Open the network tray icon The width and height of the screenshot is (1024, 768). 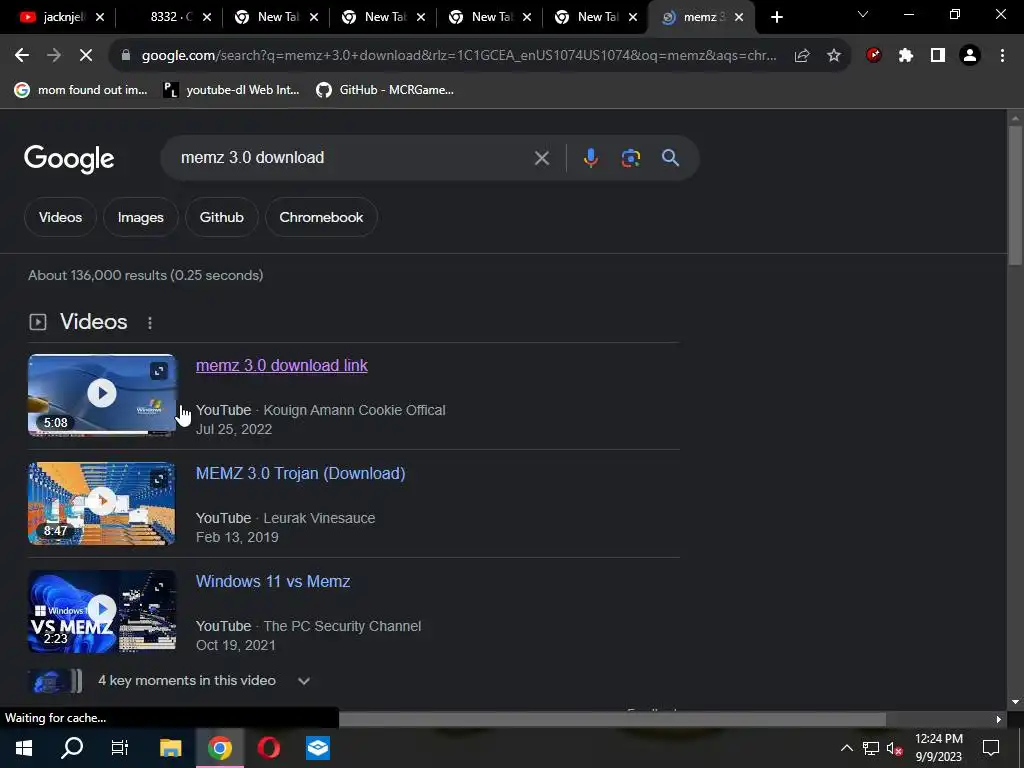point(871,748)
